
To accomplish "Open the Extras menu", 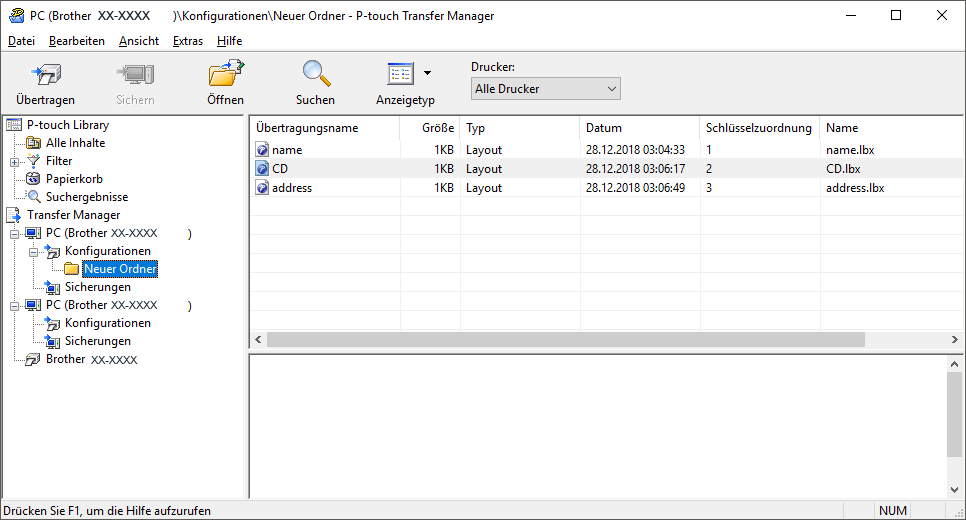I will click(187, 41).
